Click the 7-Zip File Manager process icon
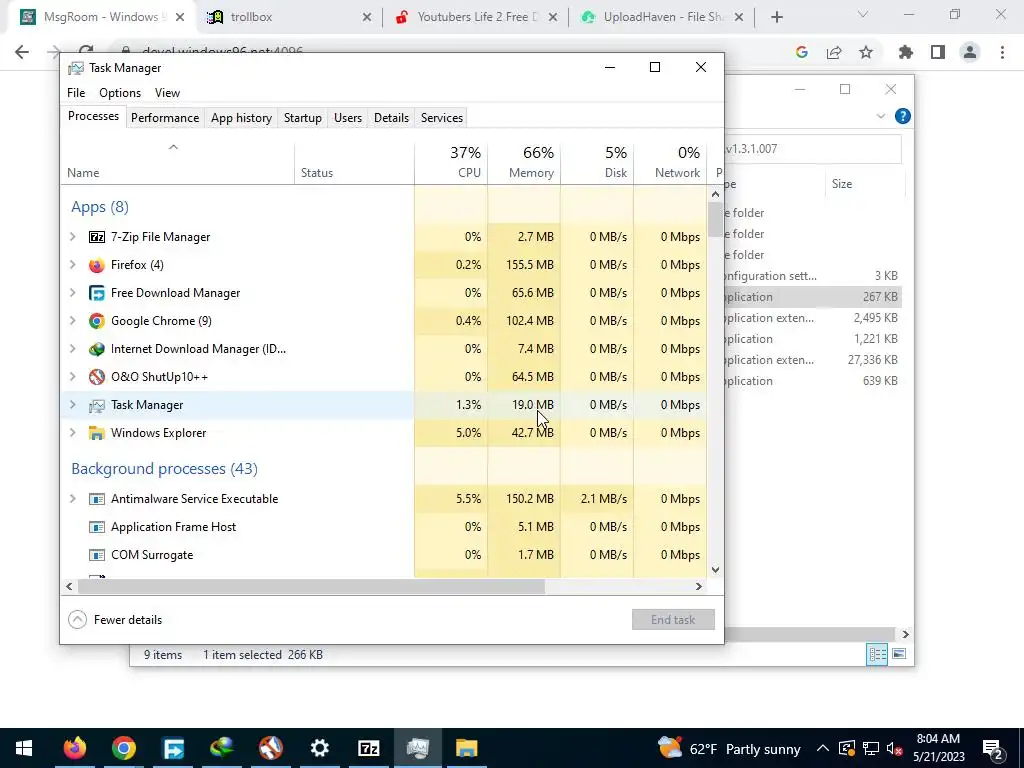Viewport: 1024px width, 768px height. click(97, 237)
